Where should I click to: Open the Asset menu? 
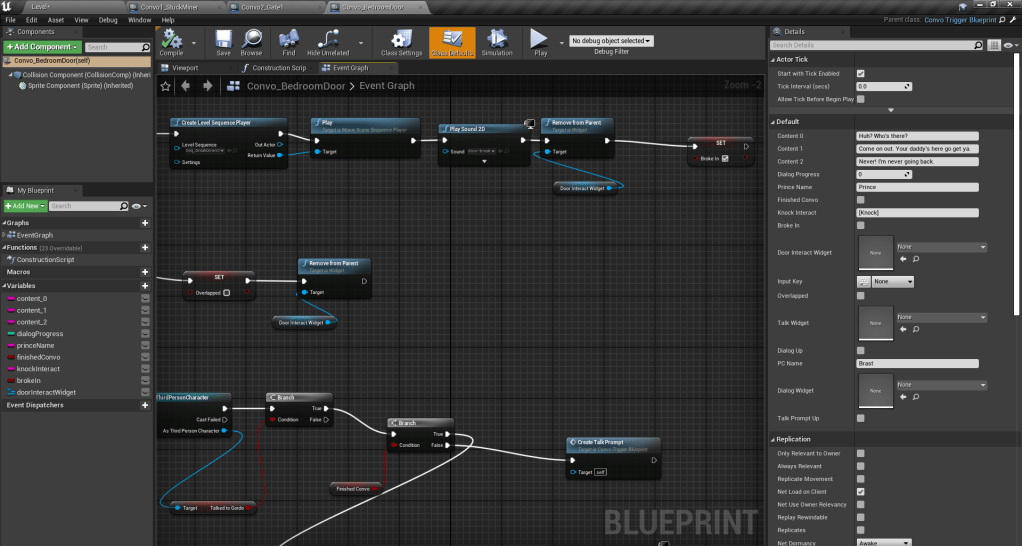[x=56, y=19]
